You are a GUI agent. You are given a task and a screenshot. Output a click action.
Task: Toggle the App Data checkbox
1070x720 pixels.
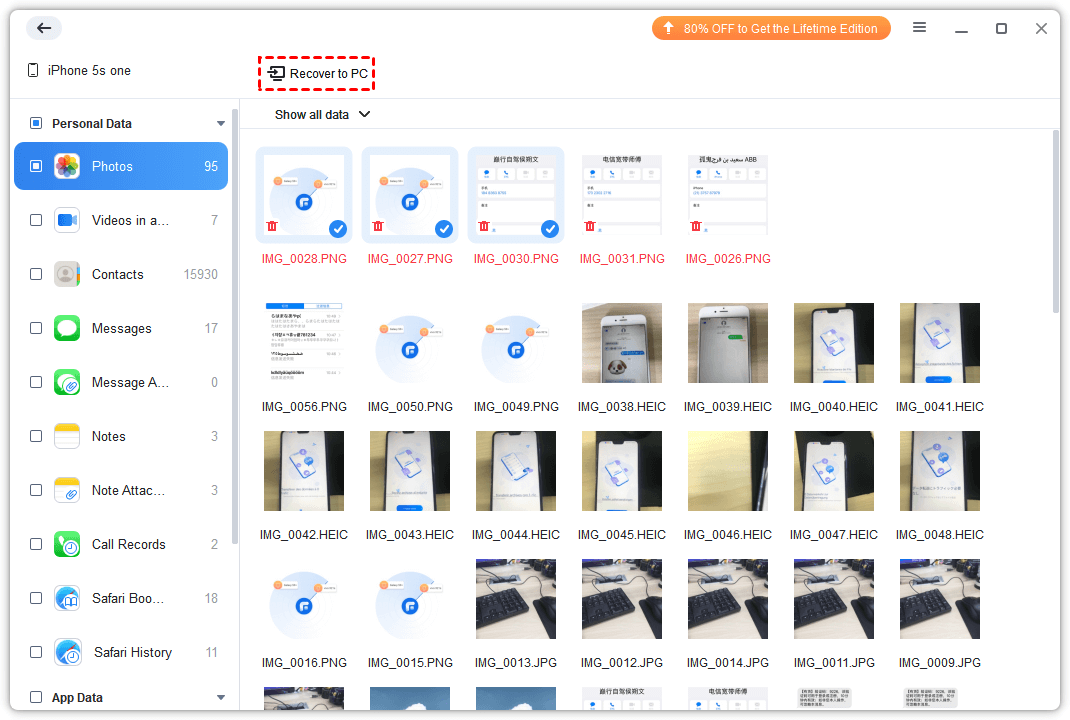(36, 698)
